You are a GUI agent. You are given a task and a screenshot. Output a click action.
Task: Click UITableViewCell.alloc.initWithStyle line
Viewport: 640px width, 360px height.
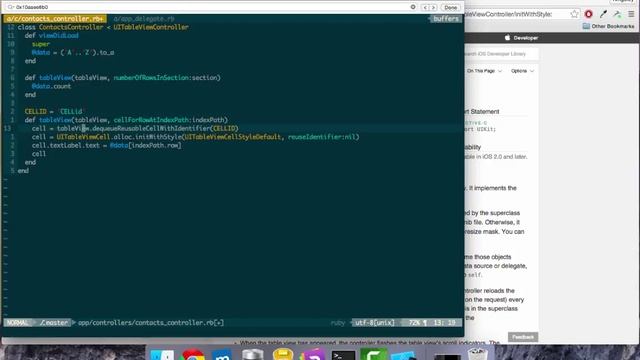click(196, 137)
